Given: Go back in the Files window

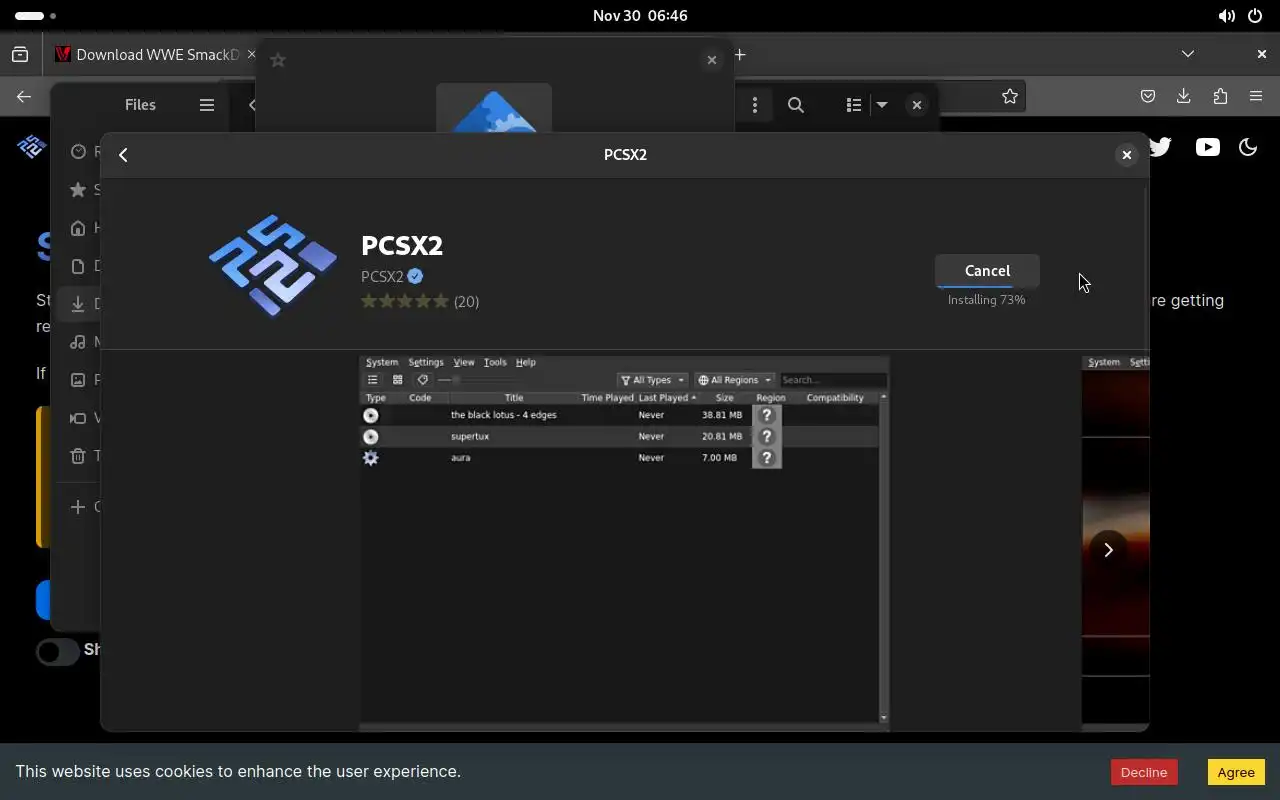Looking at the screenshot, I should click(250, 105).
